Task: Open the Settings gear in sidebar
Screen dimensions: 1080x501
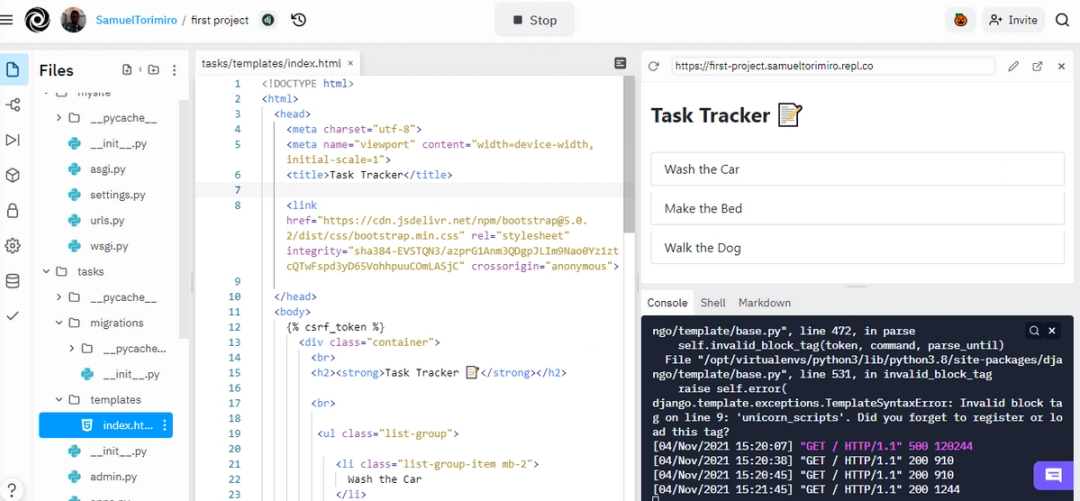Action: pyautogui.click(x=12, y=245)
